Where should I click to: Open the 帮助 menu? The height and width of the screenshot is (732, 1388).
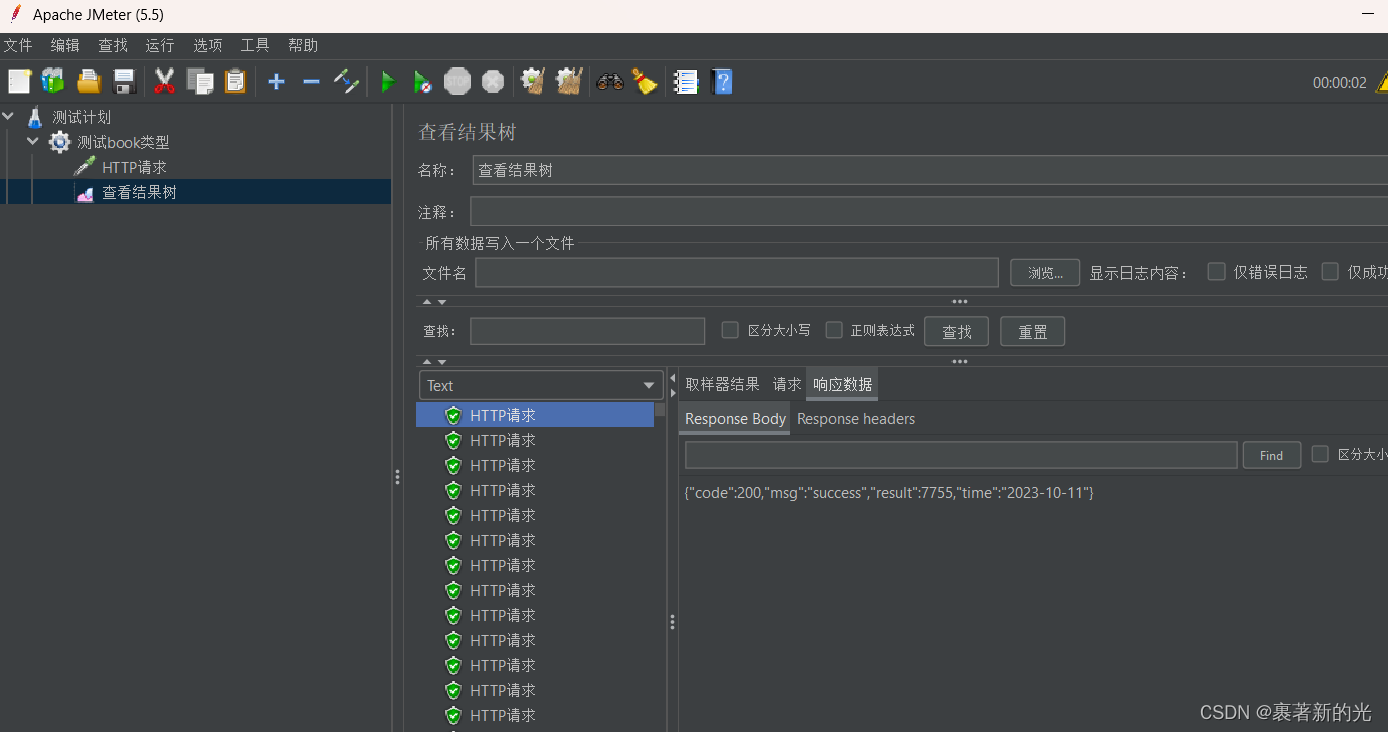coord(303,45)
